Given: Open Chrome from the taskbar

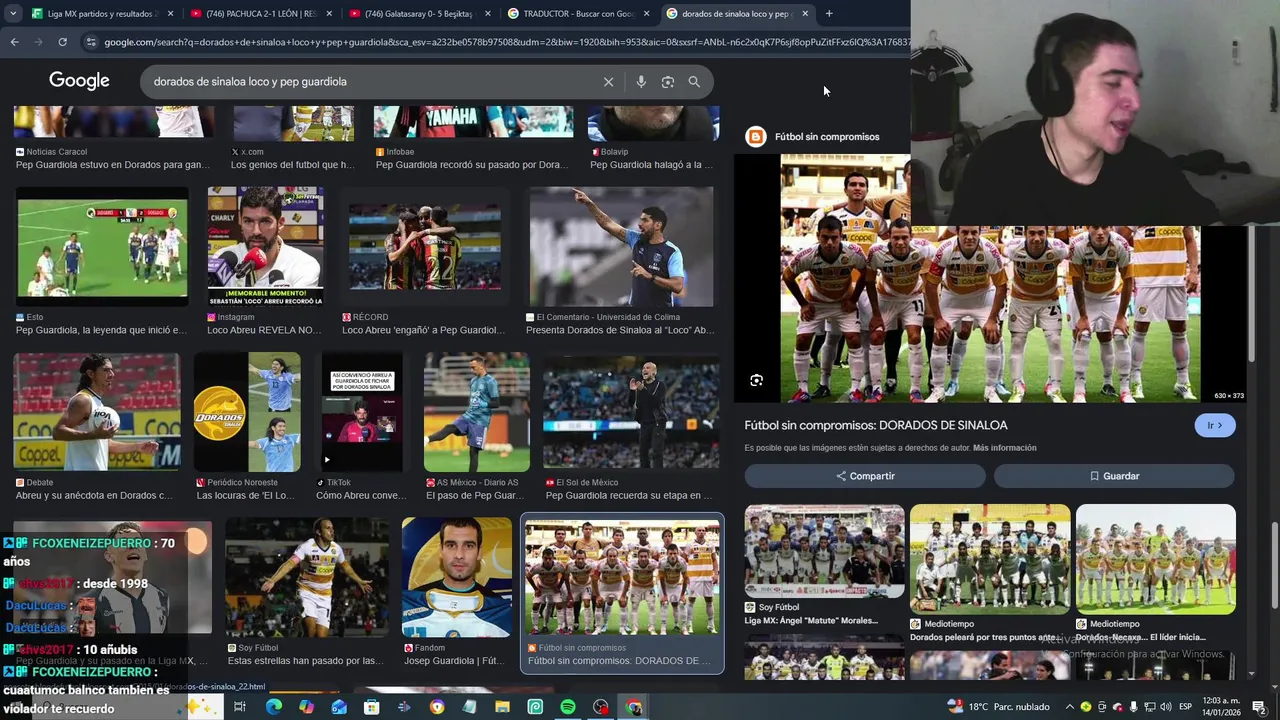Looking at the screenshot, I should [634, 707].
